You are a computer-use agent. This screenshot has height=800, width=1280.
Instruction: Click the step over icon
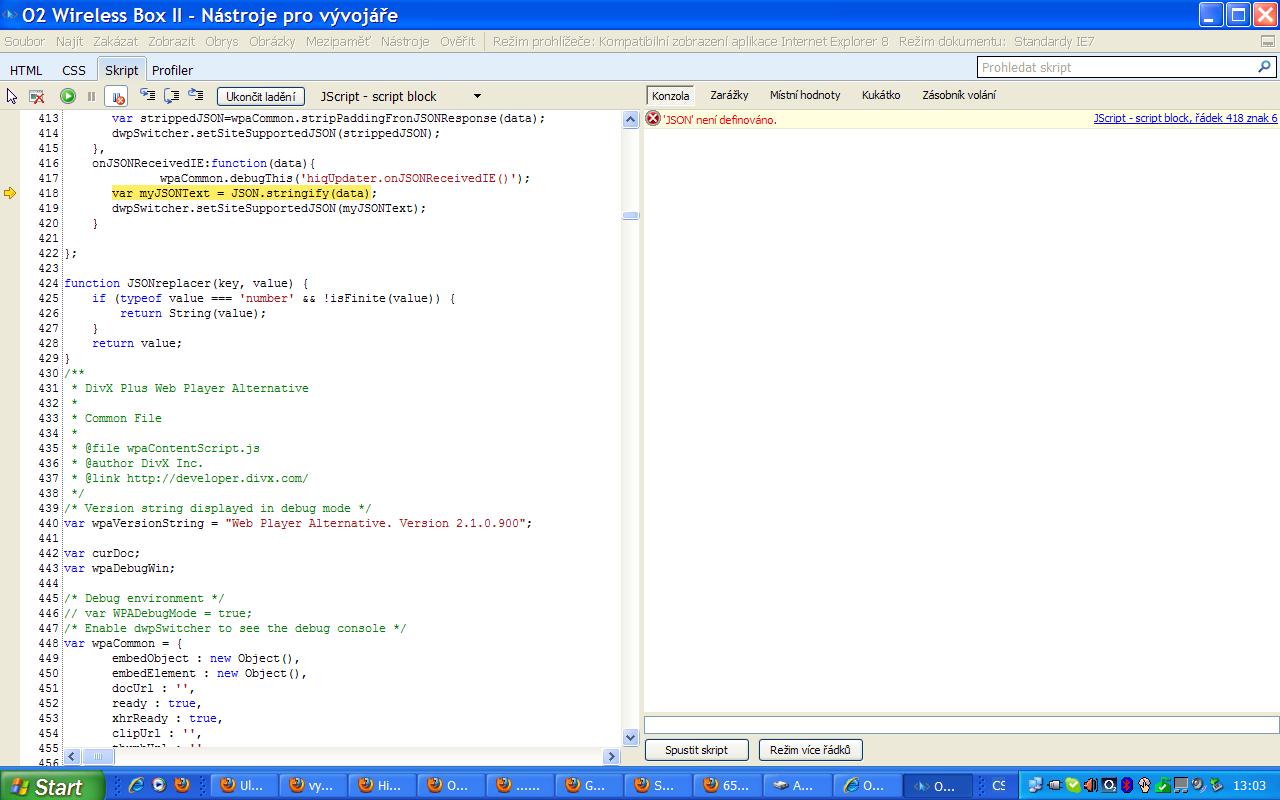click(171, 95)
